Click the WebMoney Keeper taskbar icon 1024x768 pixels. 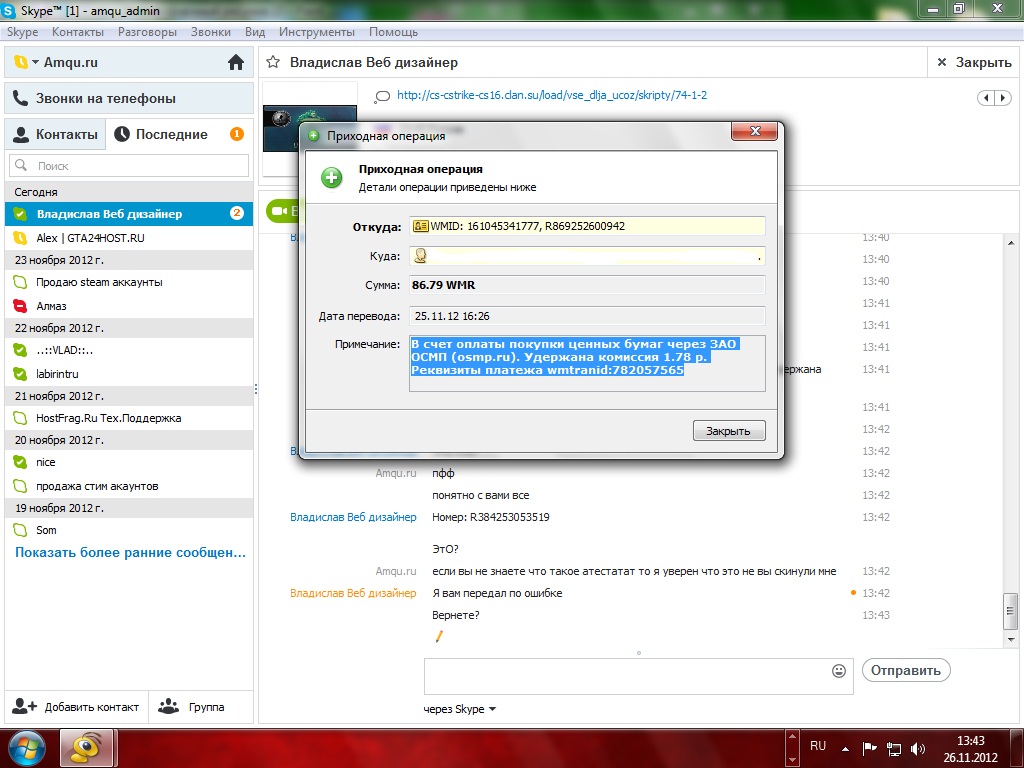[86, 748]
